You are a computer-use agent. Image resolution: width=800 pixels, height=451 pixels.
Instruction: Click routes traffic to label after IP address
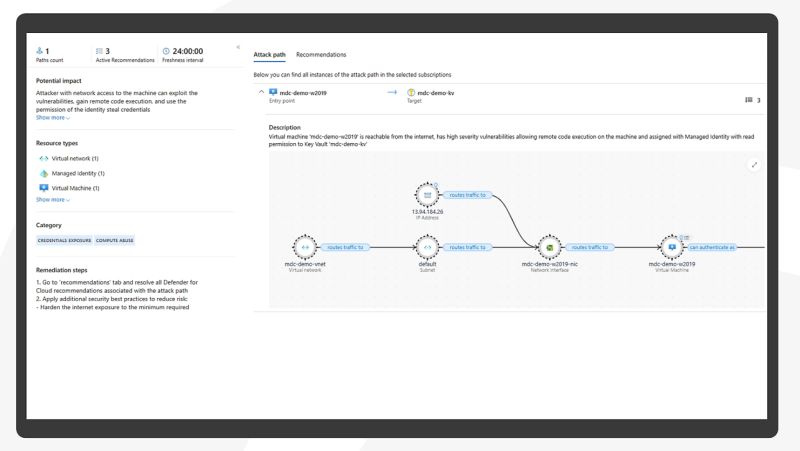(467, 195)
